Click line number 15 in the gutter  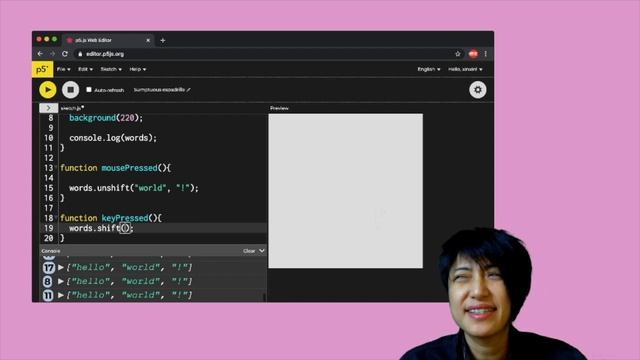coord(49,188)
